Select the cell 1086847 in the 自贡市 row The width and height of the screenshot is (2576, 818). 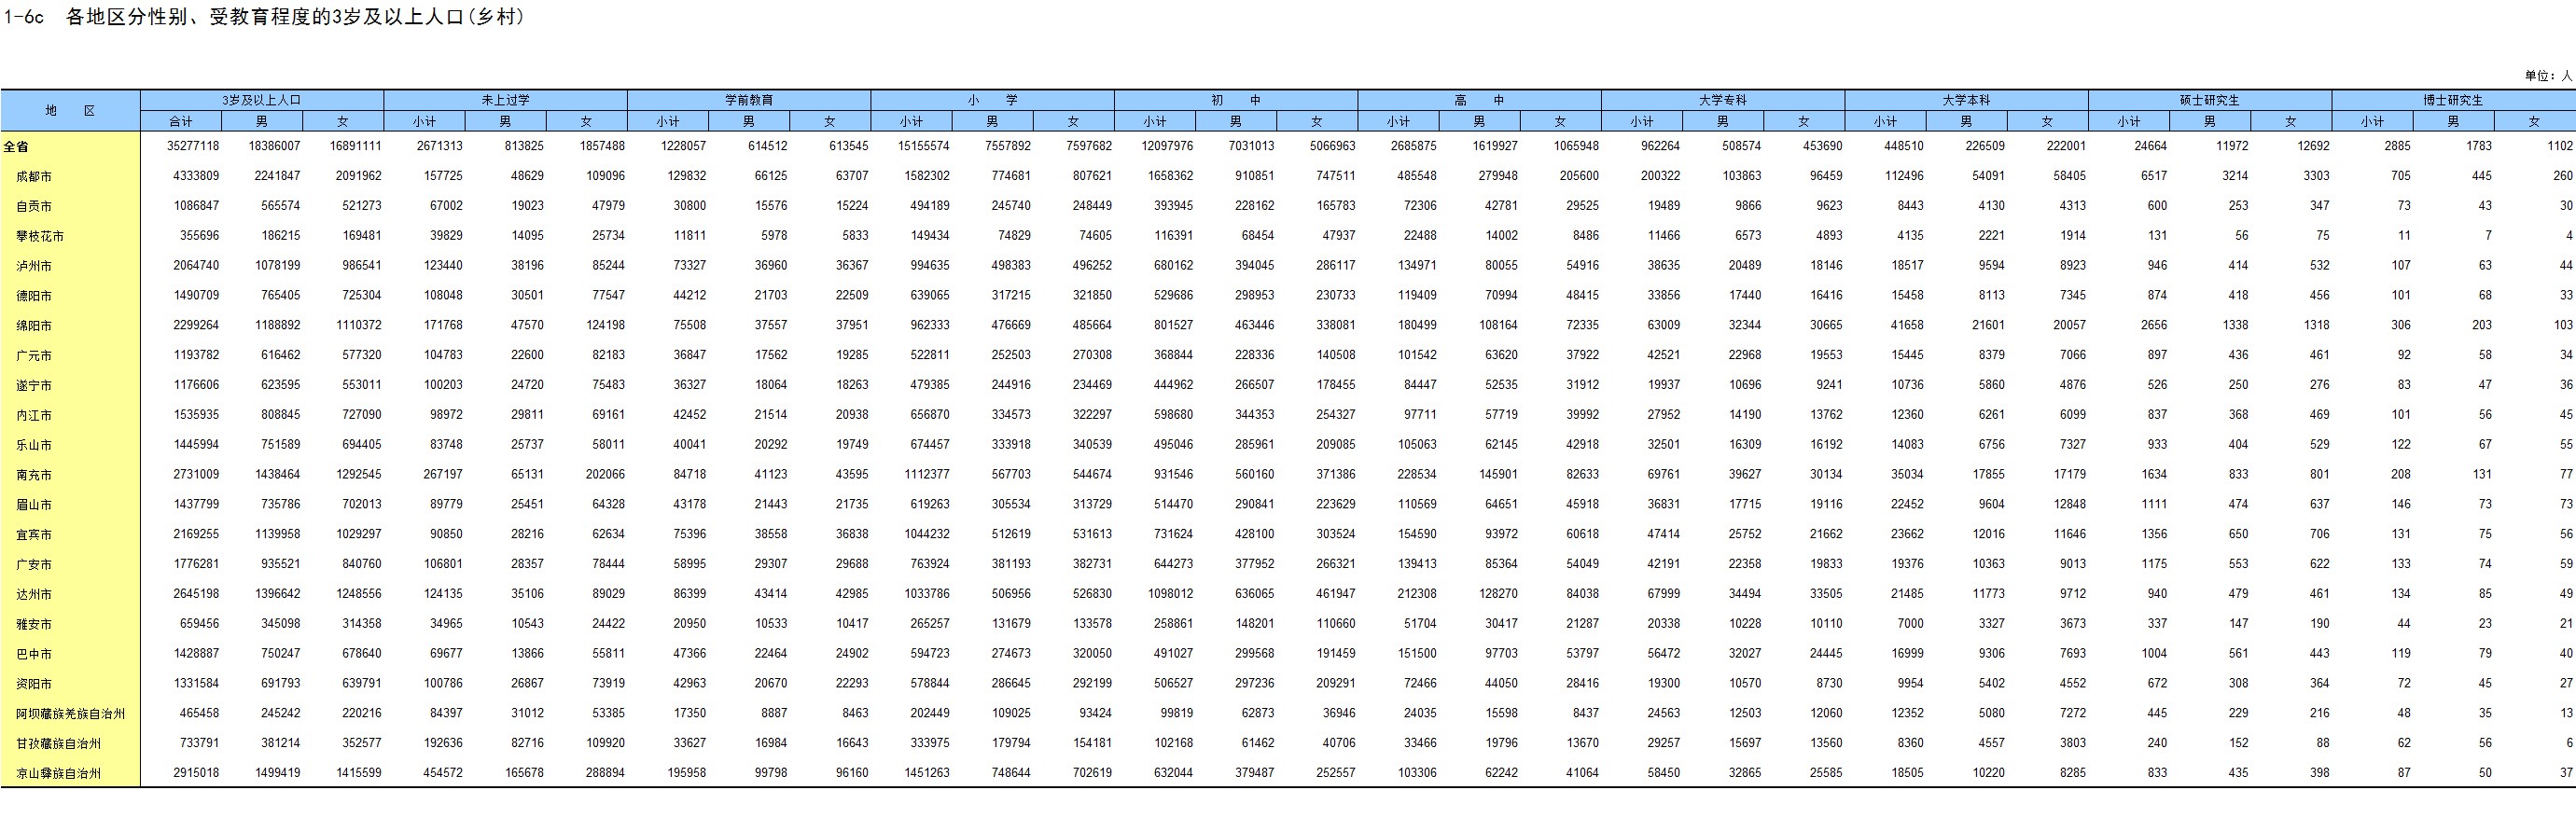(196, 206)
